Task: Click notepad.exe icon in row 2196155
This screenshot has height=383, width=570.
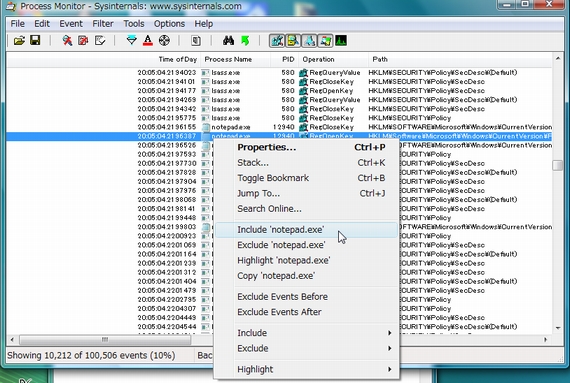Action: 206,127
